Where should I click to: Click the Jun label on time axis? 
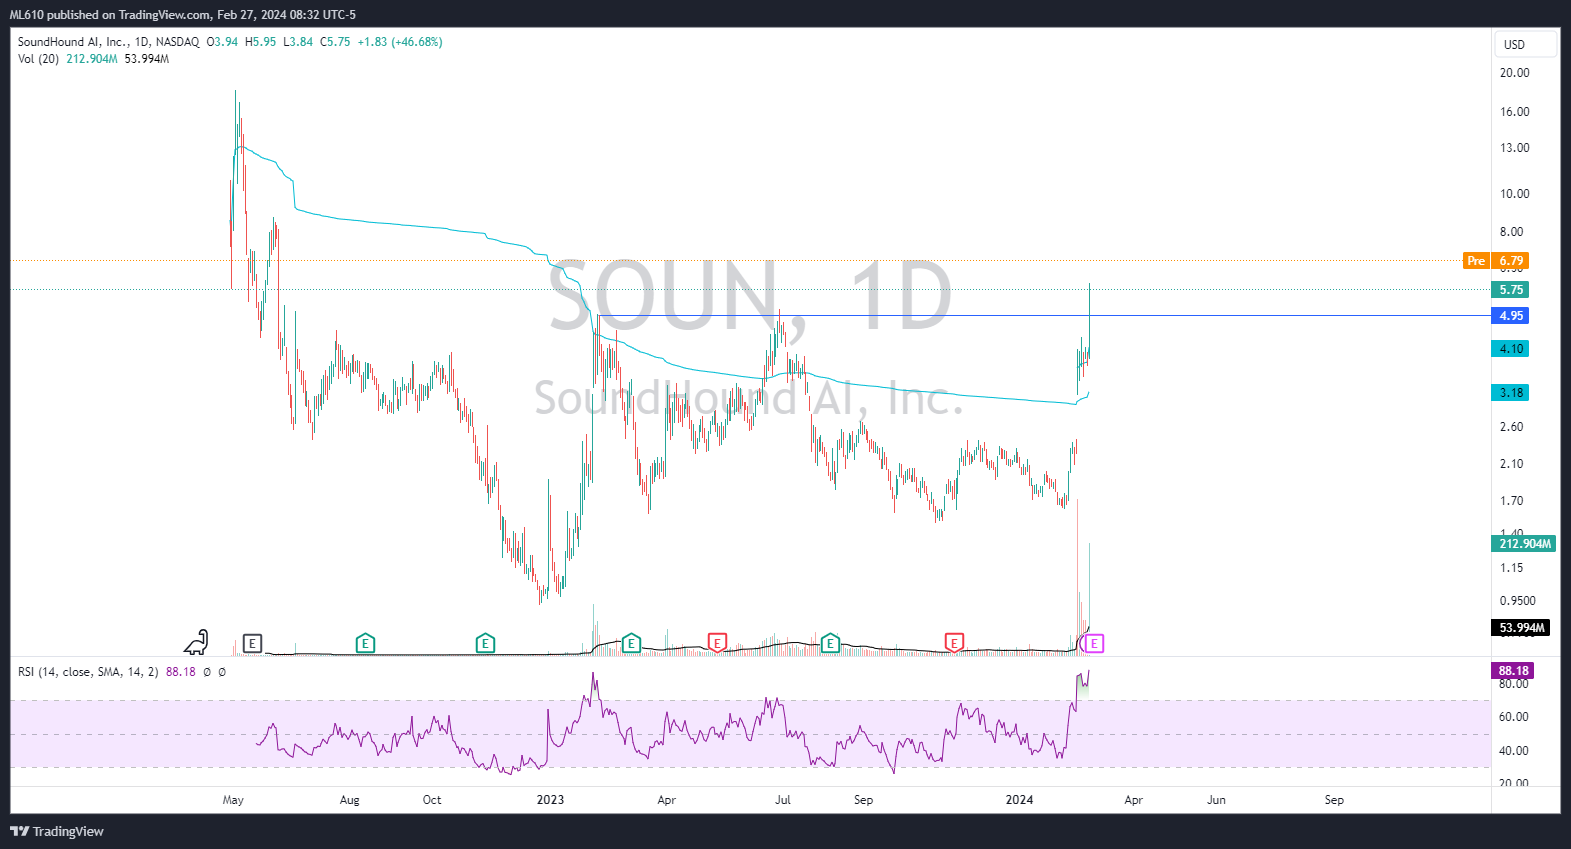(x=1216, y=800)
